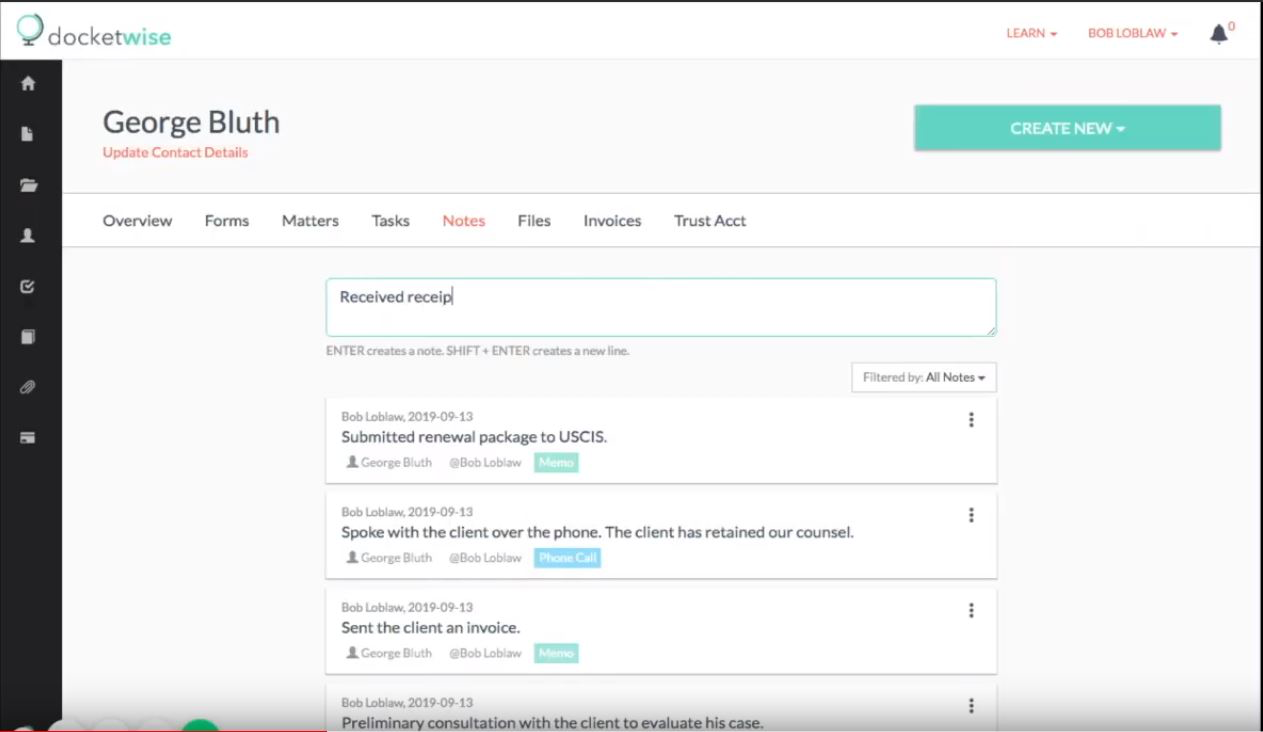
Task: Select the billing card icon in the sidebar
Action: pos(28,436)
